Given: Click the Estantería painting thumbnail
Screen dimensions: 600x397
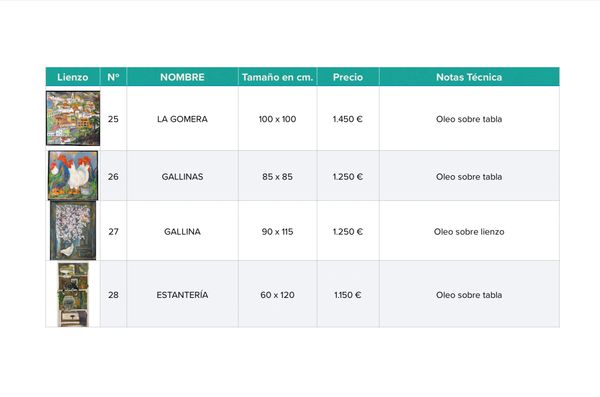Looking at the screenshot, I should (x=73, y=294).
